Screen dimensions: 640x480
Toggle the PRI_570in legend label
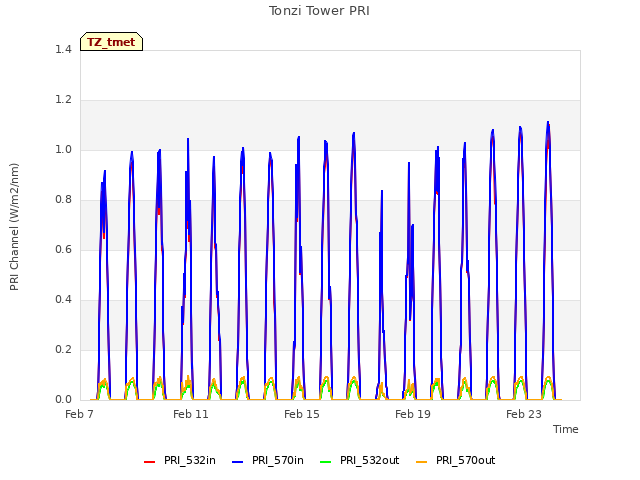[278, 460]
